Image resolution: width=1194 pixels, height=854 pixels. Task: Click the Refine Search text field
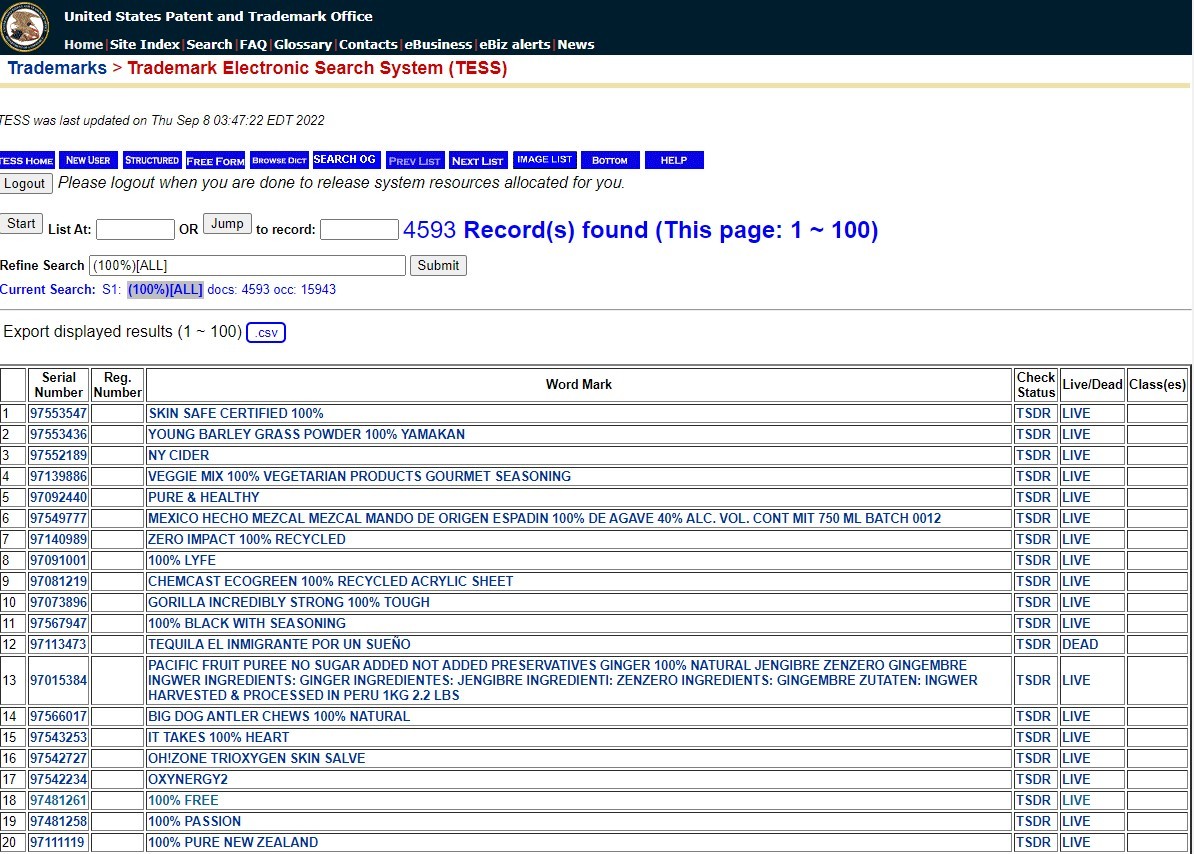pyautogui.click(x=247, y=266)
